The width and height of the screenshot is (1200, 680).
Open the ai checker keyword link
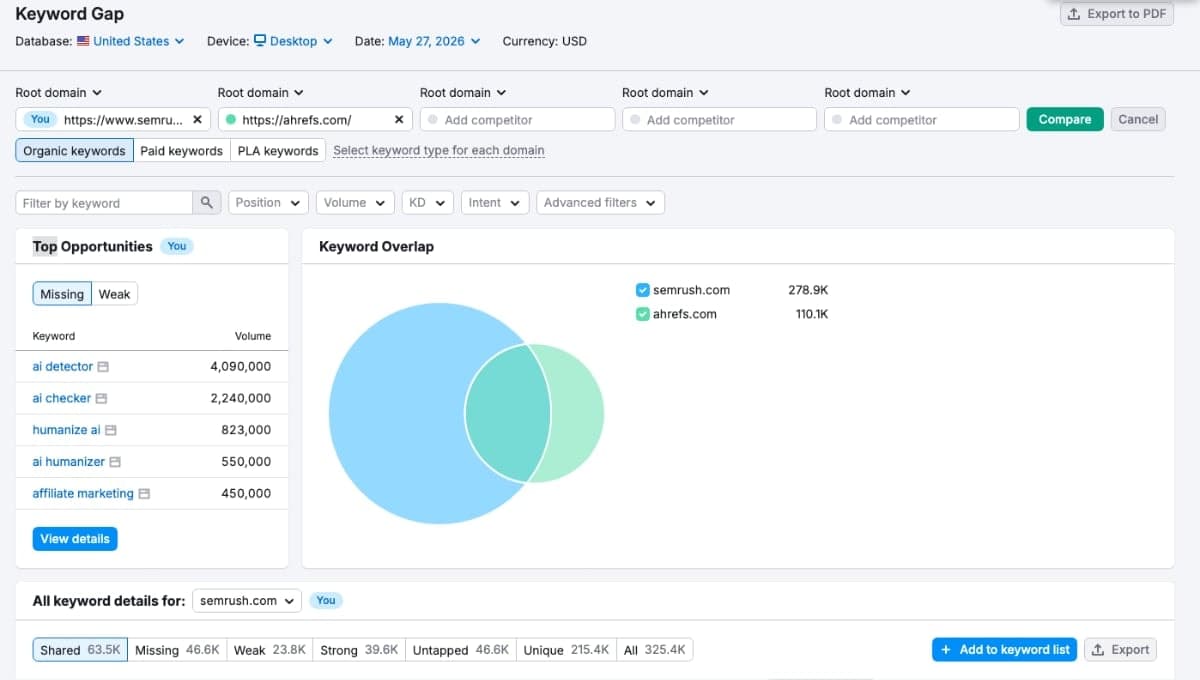61,398
